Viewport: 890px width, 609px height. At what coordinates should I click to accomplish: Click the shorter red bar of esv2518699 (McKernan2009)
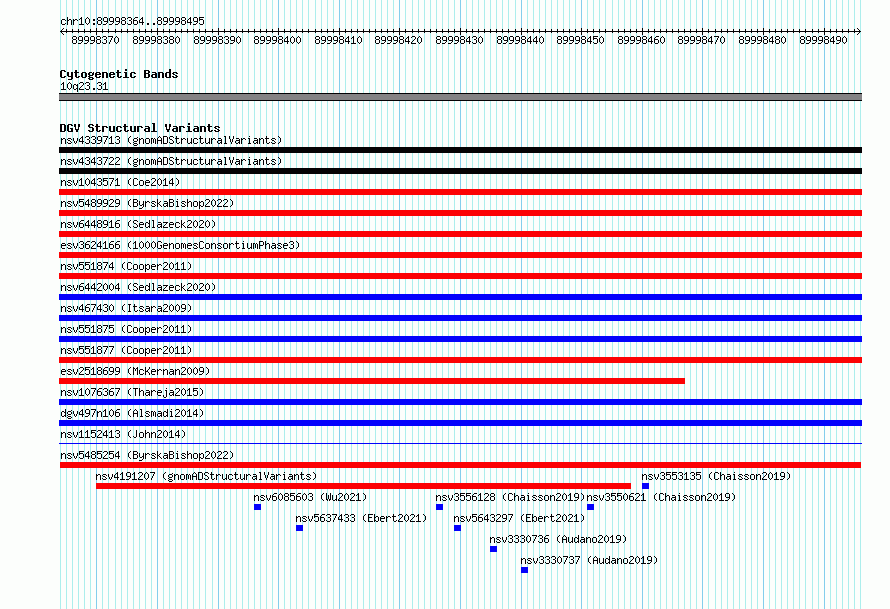(372, 381)
